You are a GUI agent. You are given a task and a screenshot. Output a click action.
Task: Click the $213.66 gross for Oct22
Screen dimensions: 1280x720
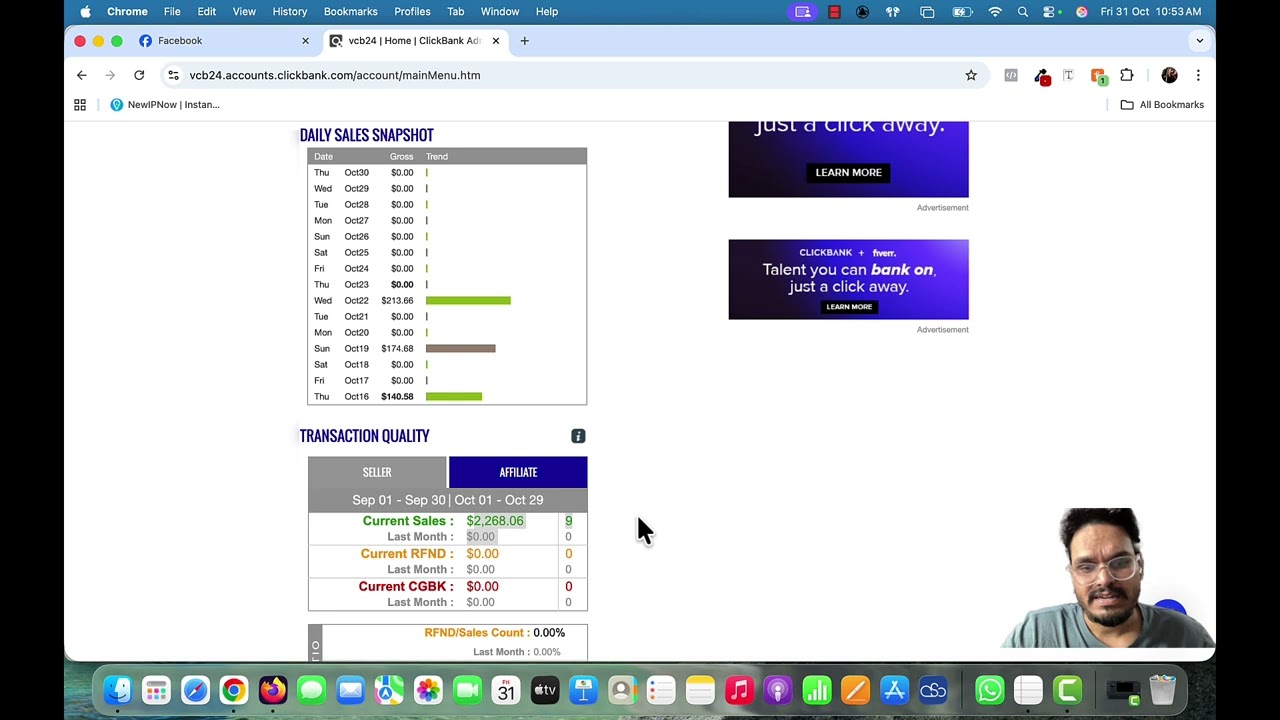pos(397,300)
